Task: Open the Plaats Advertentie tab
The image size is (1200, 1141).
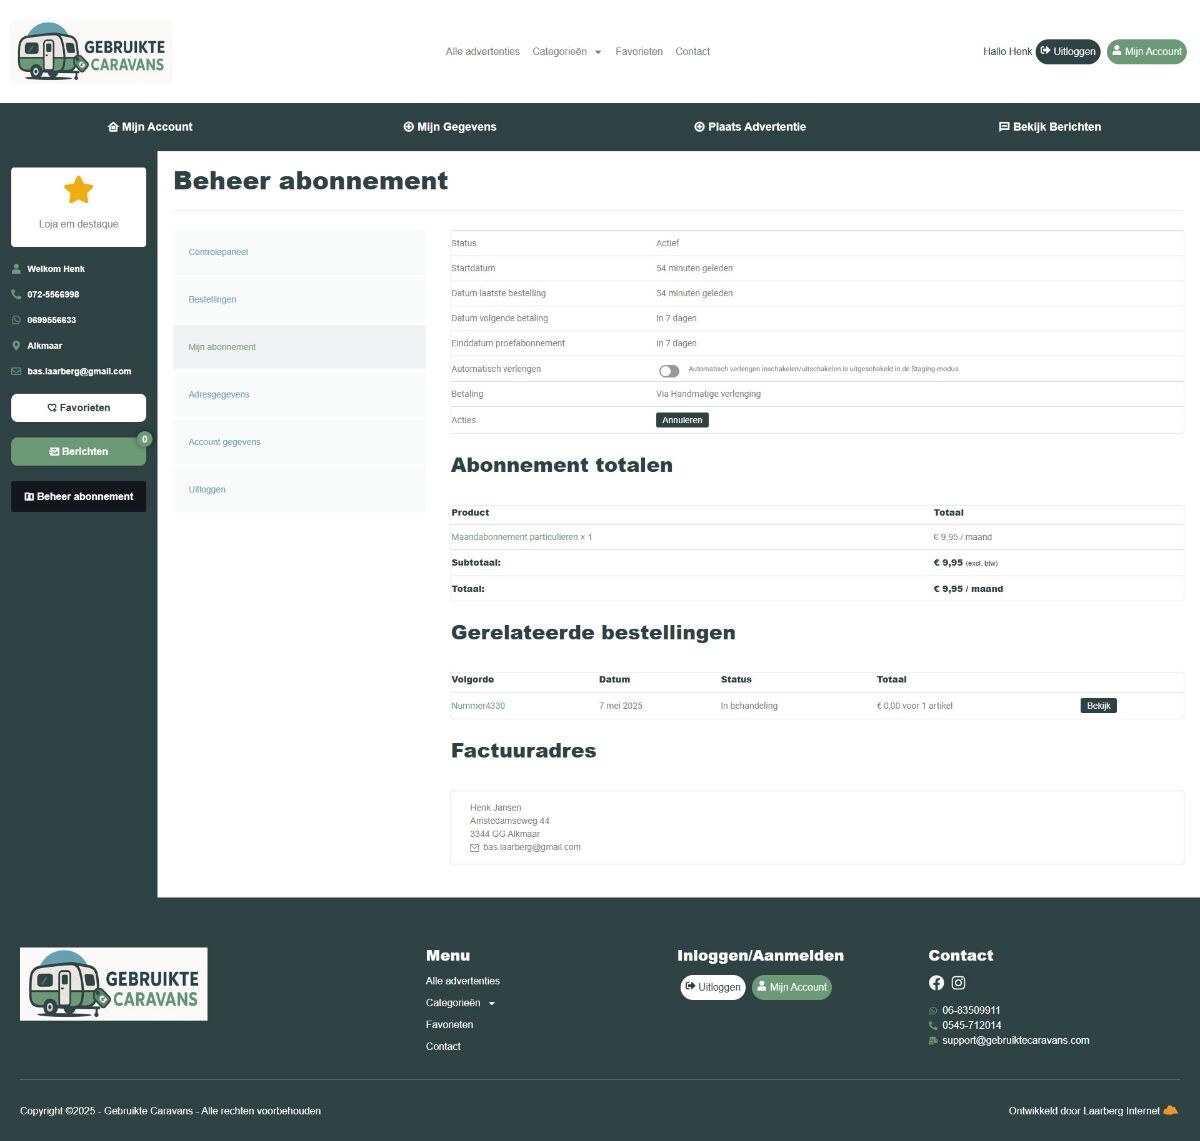Action: [750, 127]
